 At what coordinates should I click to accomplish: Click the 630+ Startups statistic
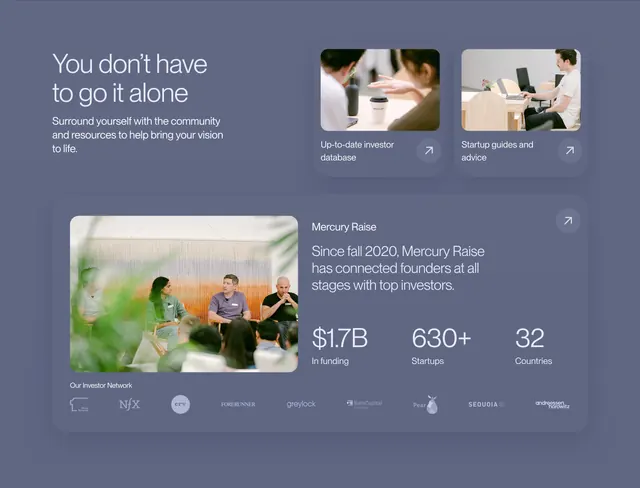[441, 346]
